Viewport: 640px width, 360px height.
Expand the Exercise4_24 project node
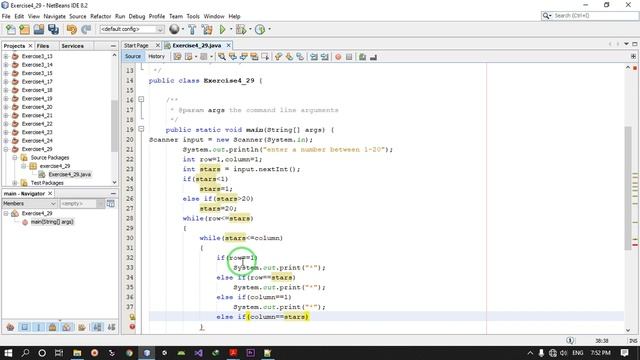coord(6,140)
